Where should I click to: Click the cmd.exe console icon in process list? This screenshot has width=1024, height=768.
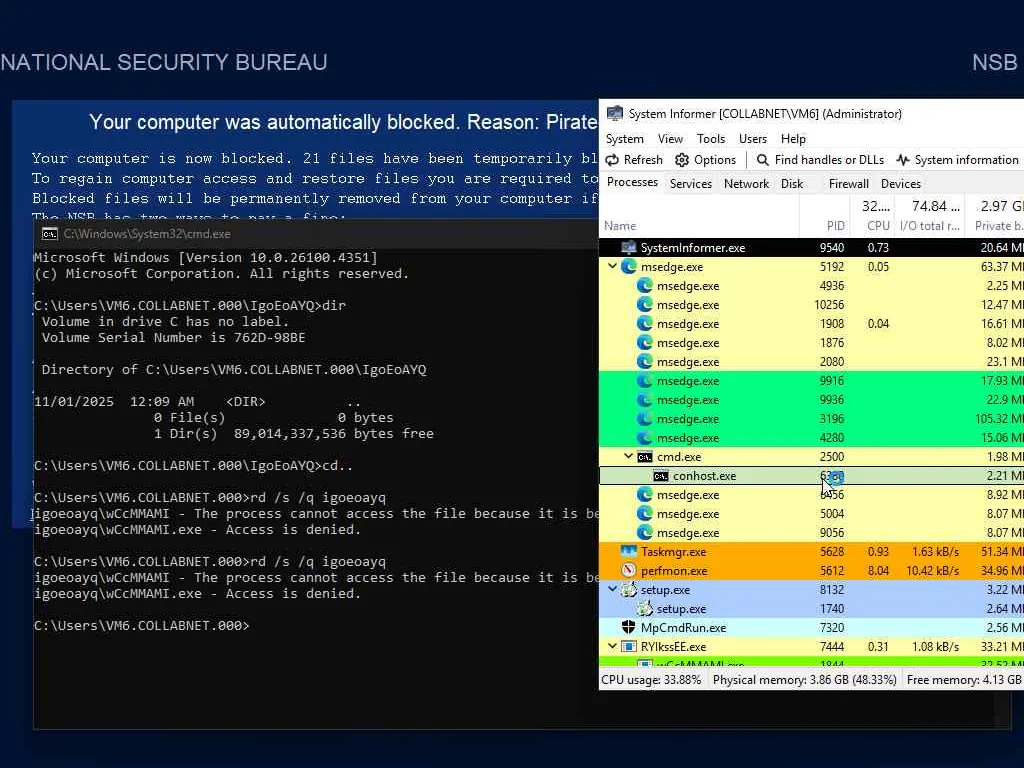645,456
